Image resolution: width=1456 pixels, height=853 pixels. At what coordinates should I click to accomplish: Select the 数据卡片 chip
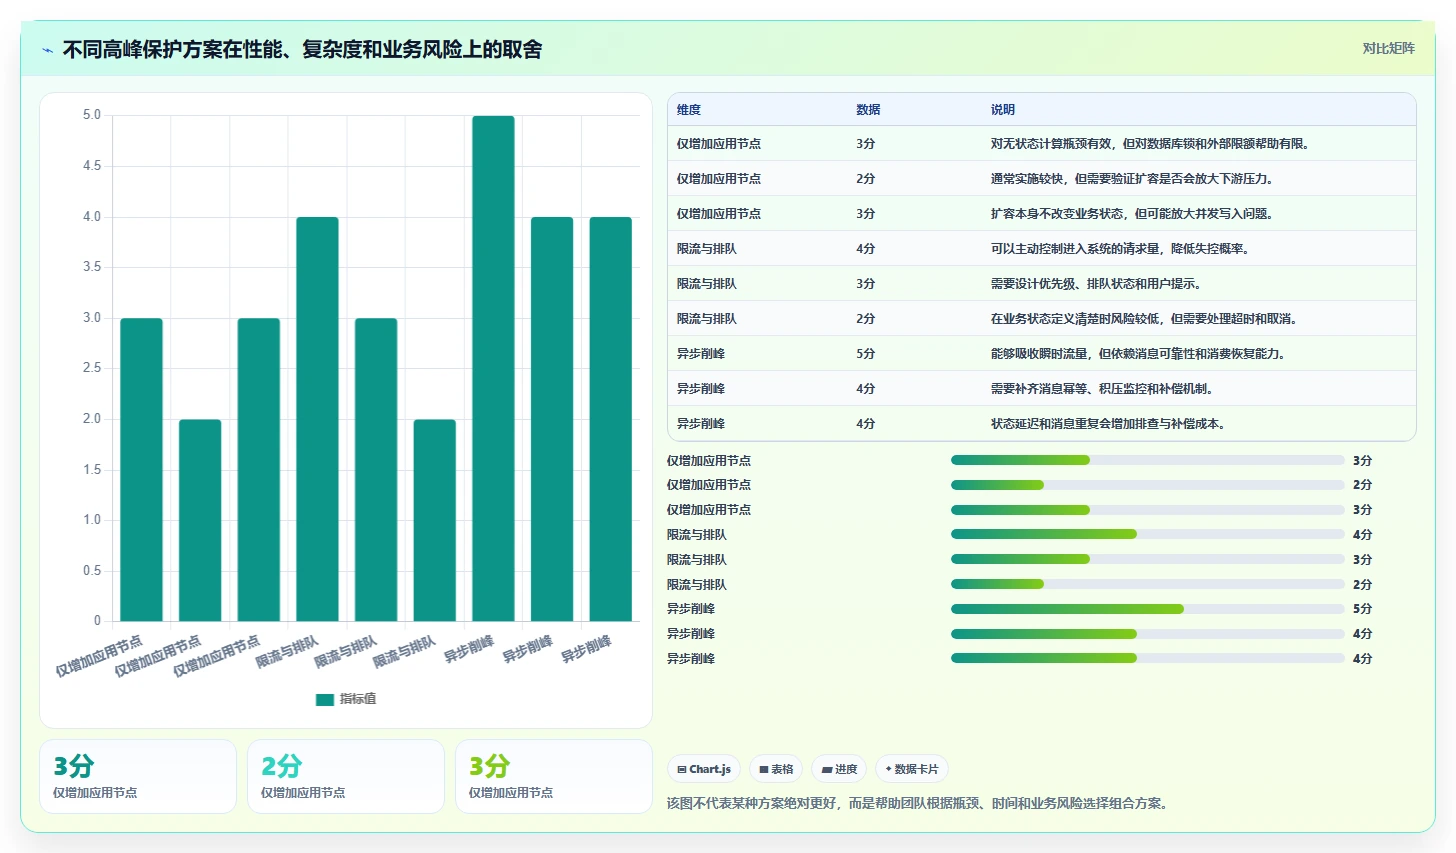click(912, 769)
